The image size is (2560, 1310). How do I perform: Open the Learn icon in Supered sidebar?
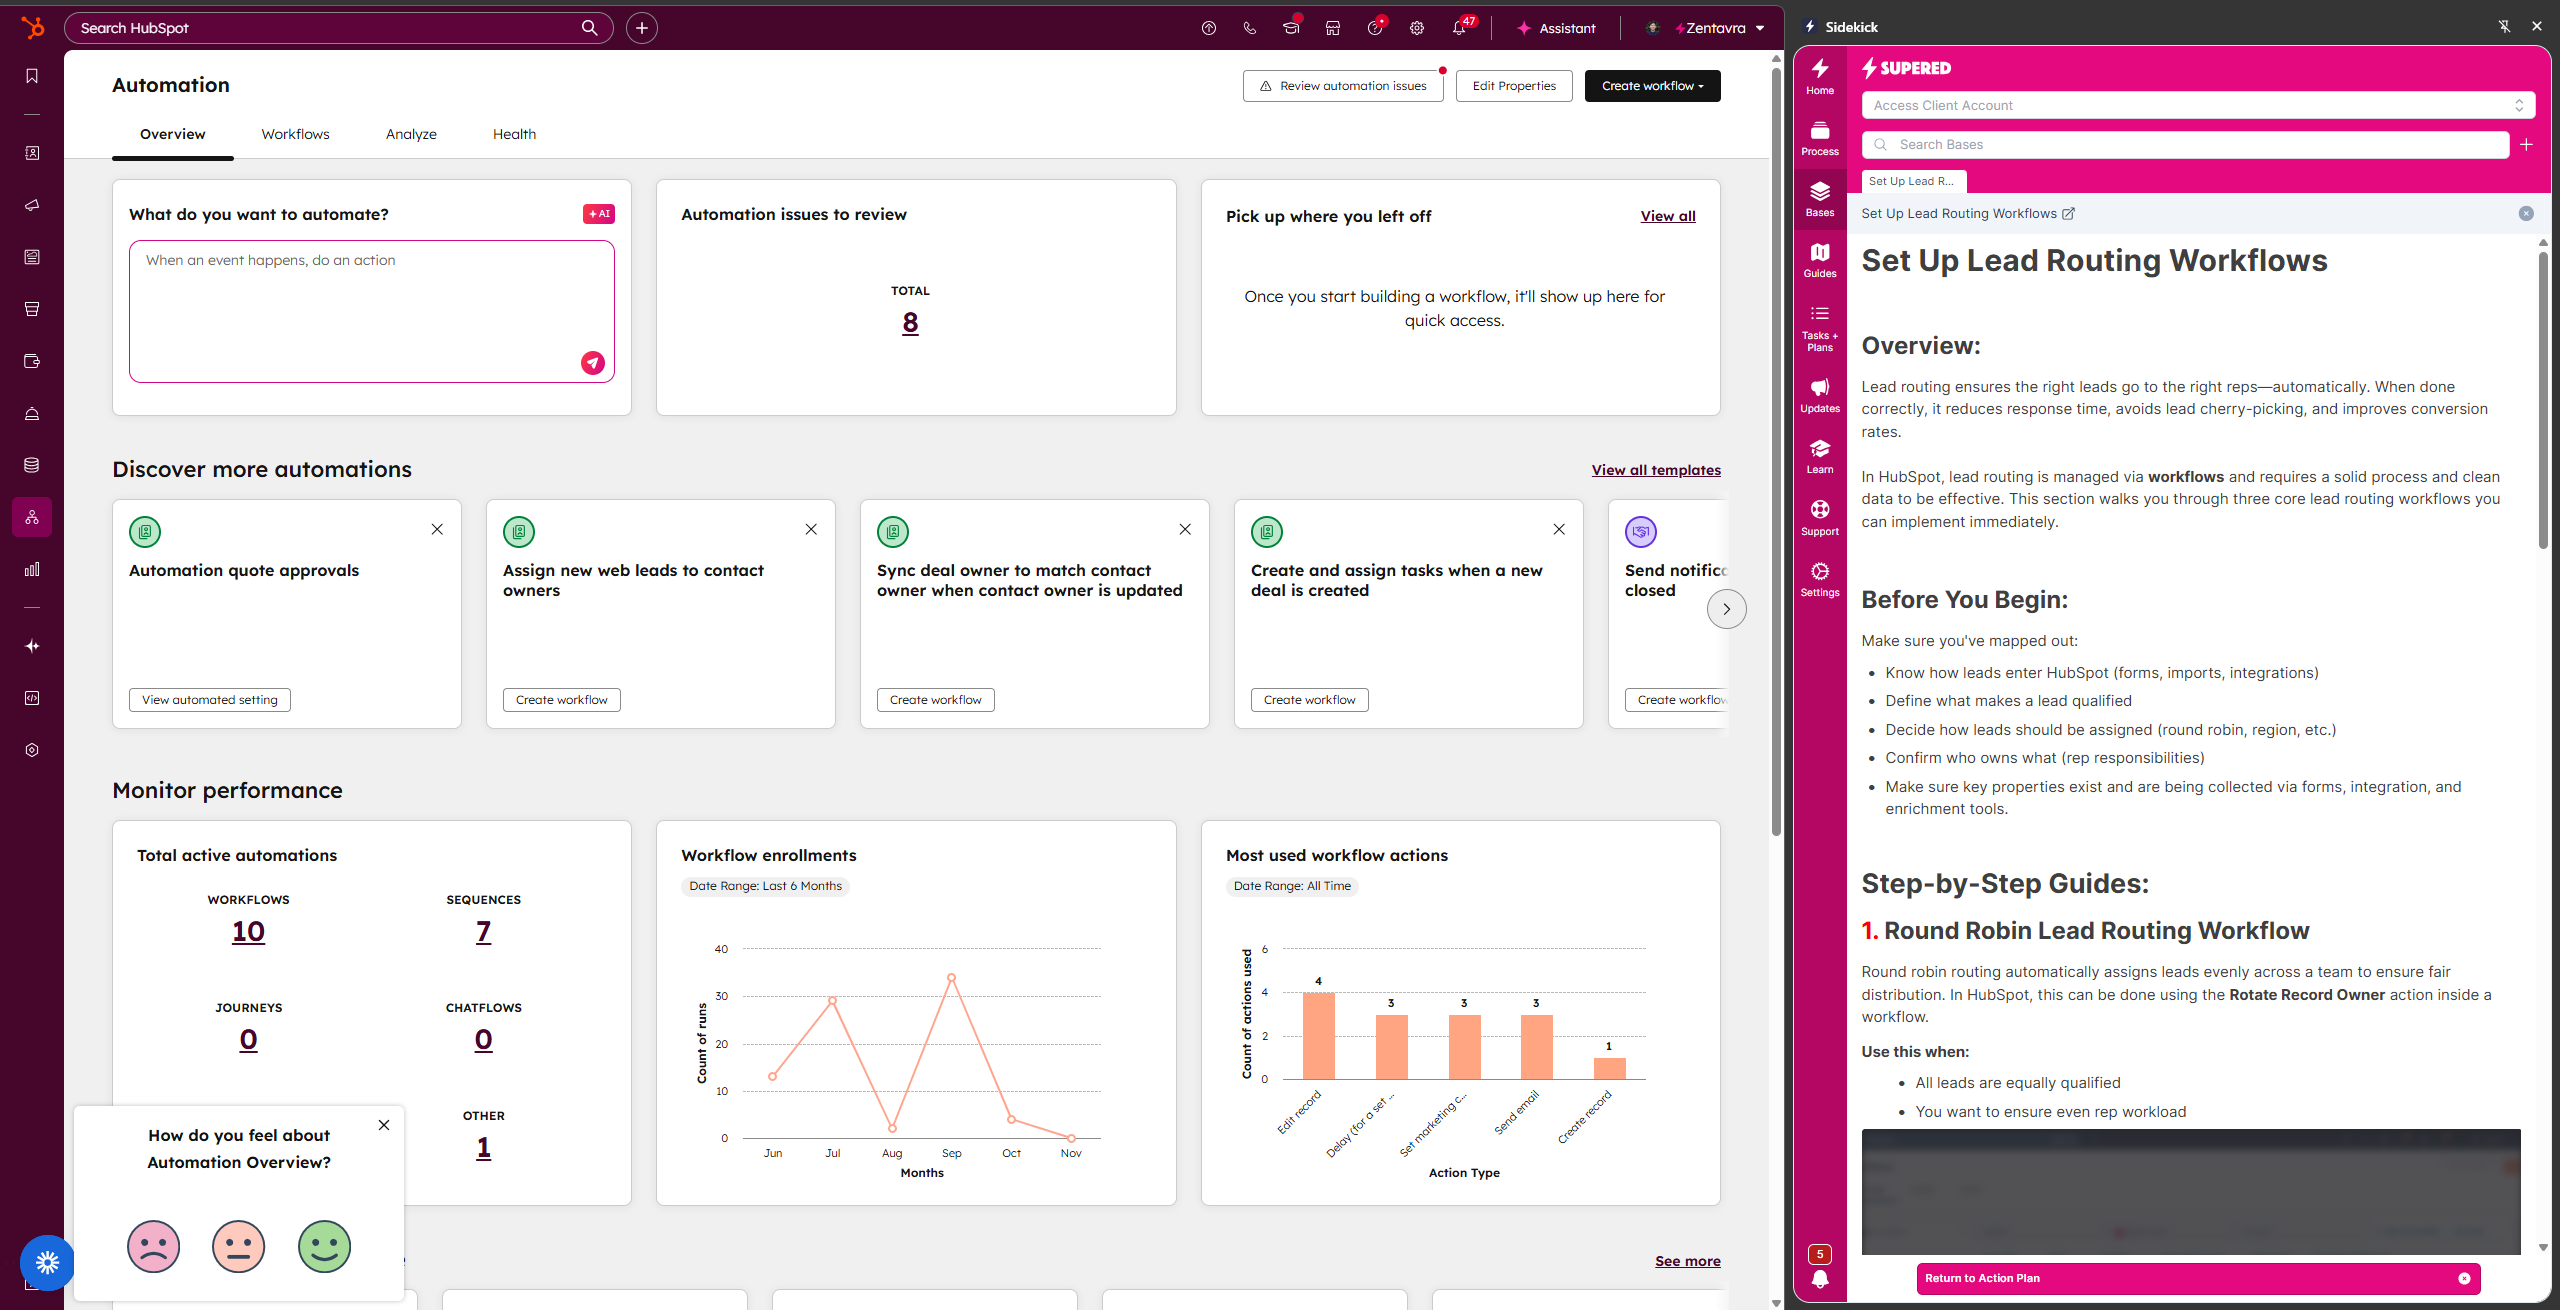click(x=1819, y=456)
